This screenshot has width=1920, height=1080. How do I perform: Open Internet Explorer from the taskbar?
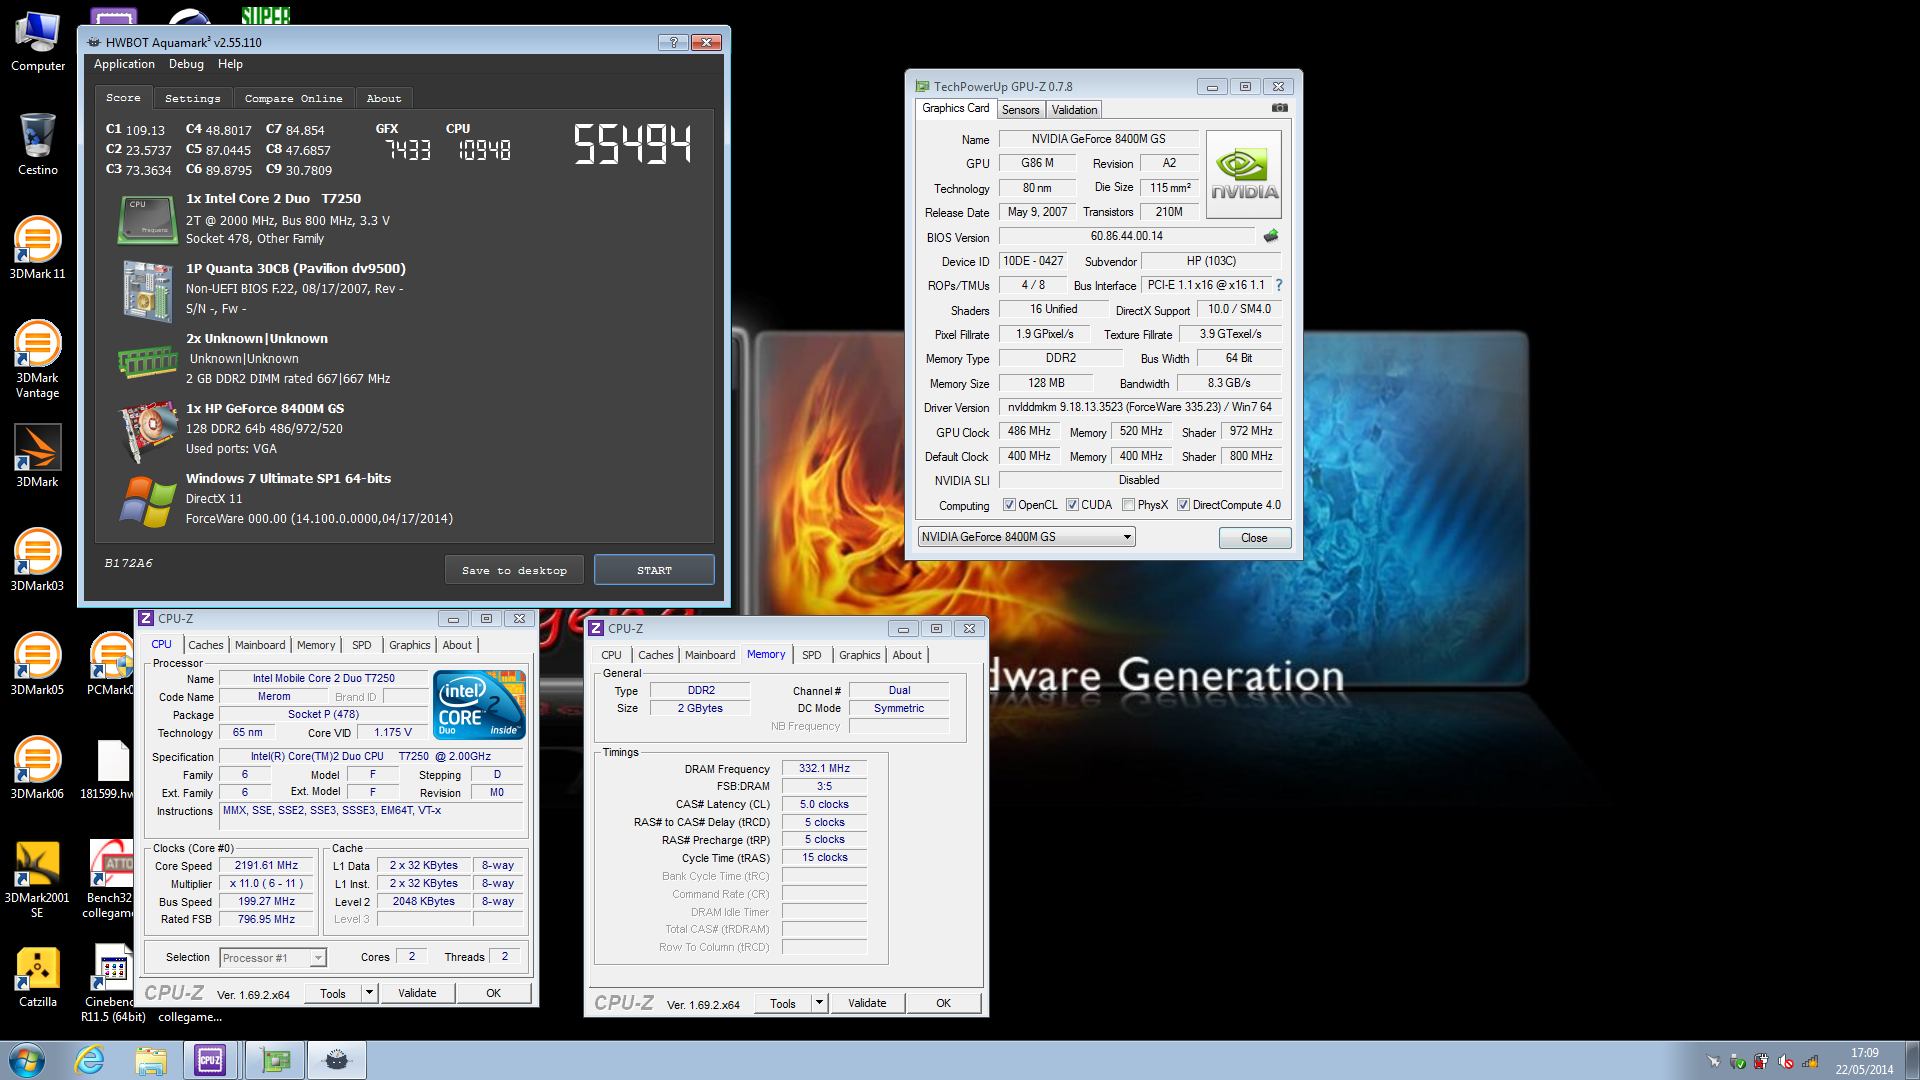click(x=89, y=1060)
